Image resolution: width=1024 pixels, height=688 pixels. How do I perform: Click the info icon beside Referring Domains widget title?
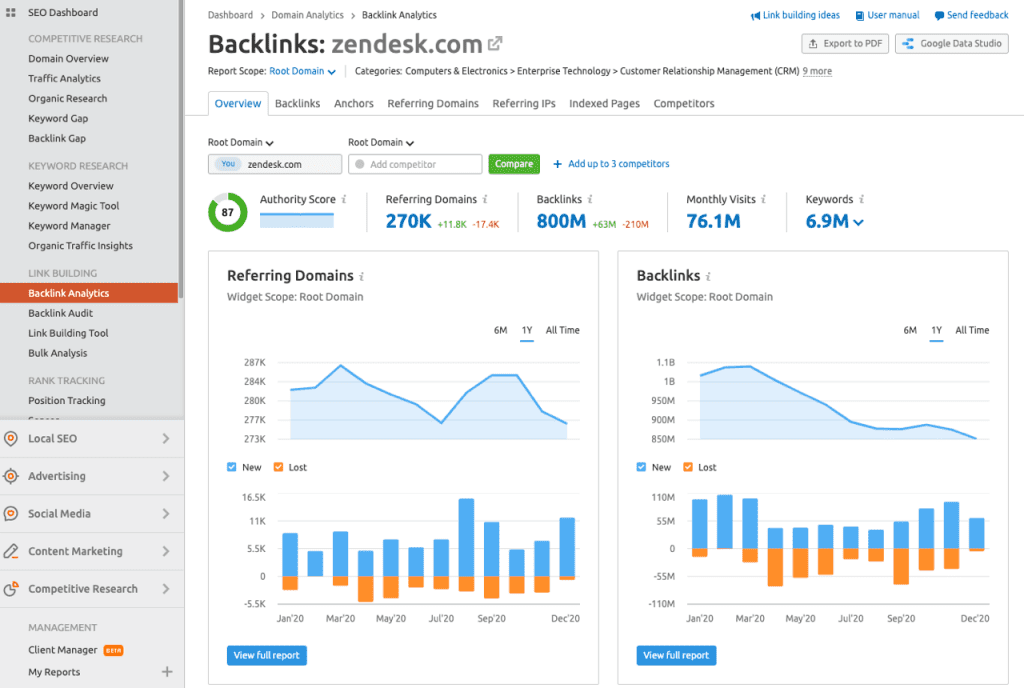pos(362,277)
